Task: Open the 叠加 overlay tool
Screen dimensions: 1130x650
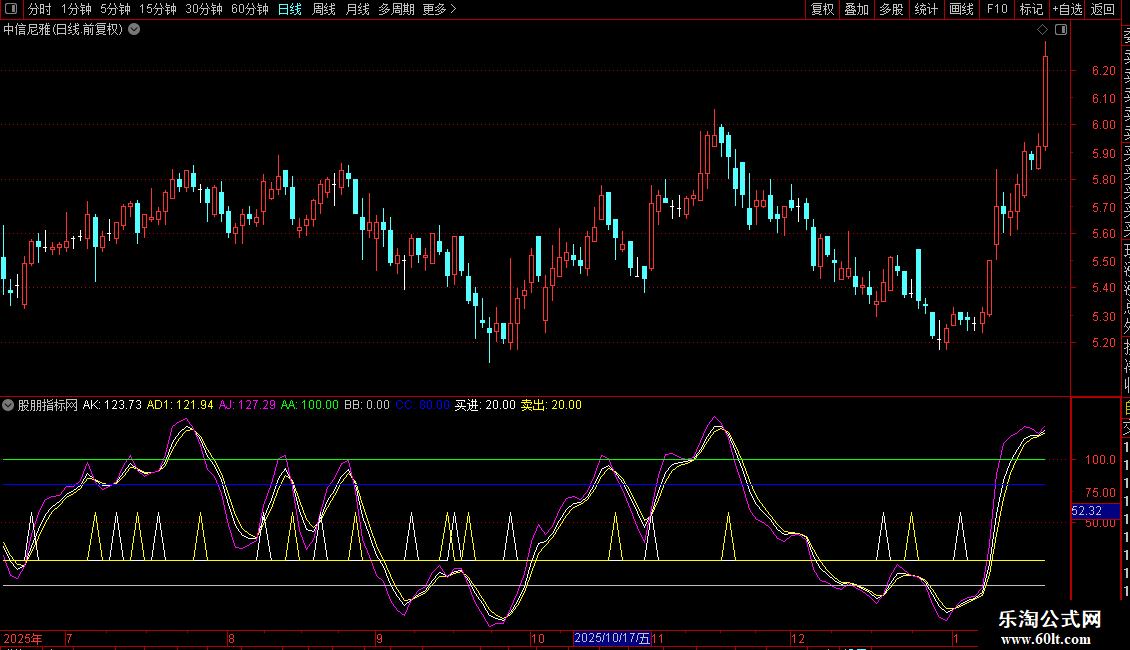Action: tap(856, 9)
